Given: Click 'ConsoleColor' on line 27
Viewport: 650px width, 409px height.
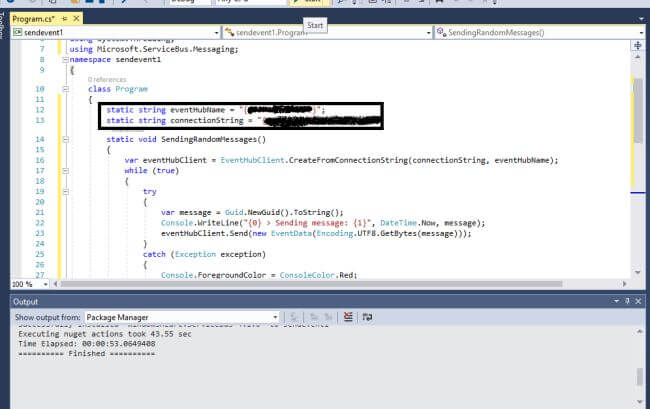Looking at the screenshot, I should (307, 275).
